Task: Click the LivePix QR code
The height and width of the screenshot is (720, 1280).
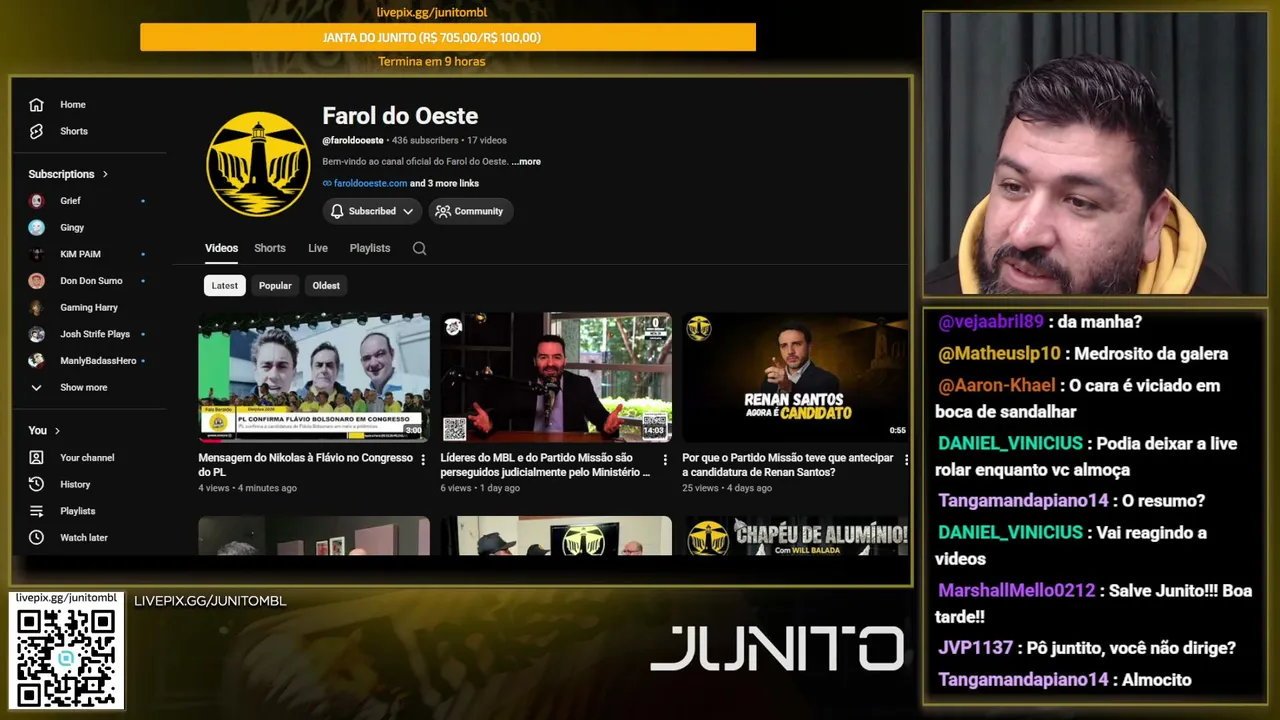Action: [x=66, y=657]
